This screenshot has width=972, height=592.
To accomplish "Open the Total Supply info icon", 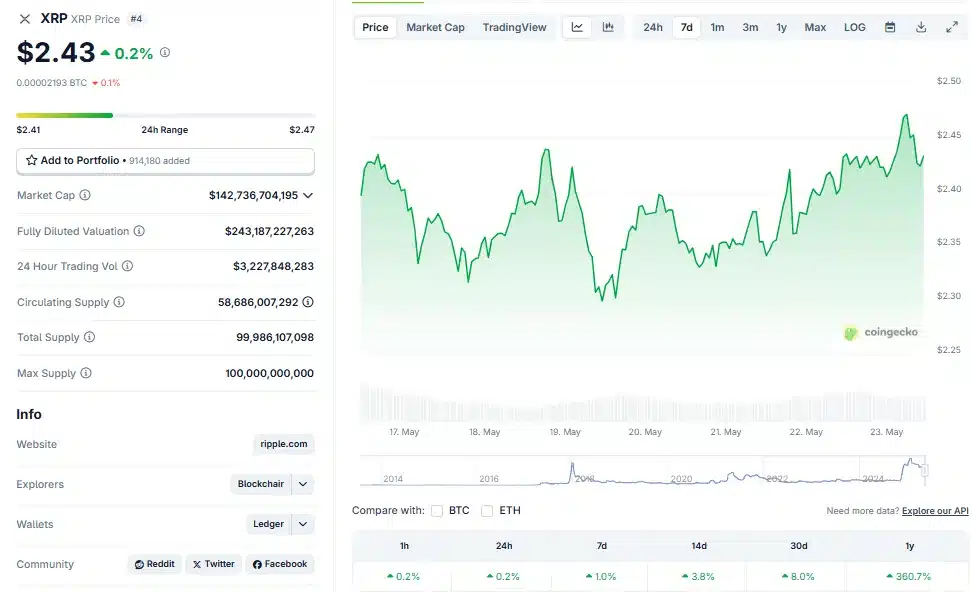I will point(89,337).
